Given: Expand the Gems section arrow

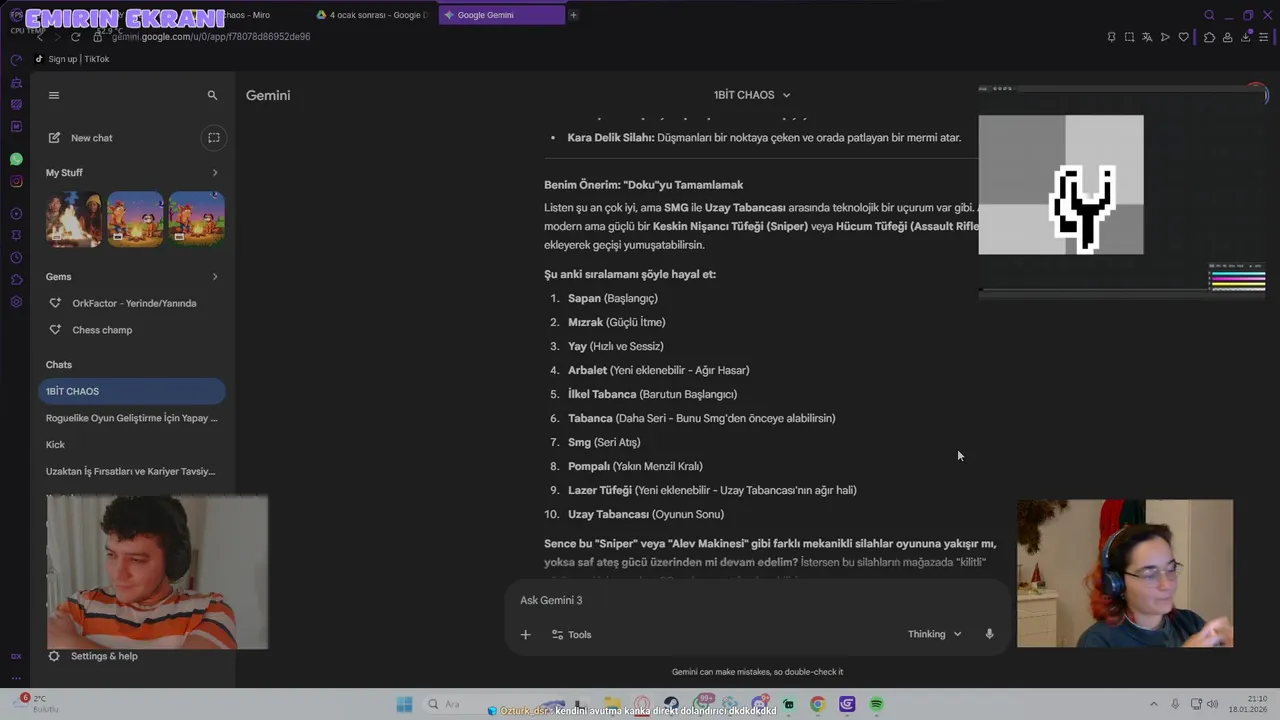Looking at the screenshot, I should coord(214,277).
